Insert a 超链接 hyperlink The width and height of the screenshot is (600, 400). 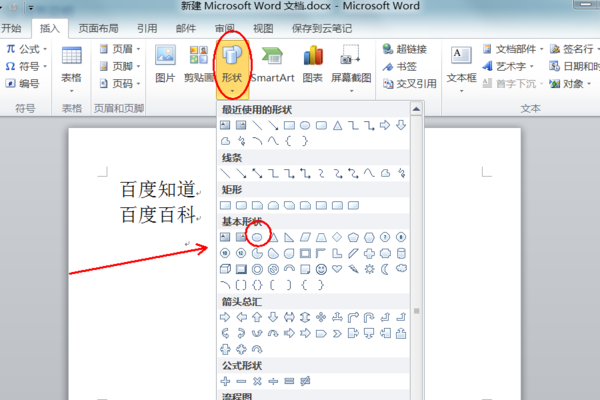click(405, 49)
